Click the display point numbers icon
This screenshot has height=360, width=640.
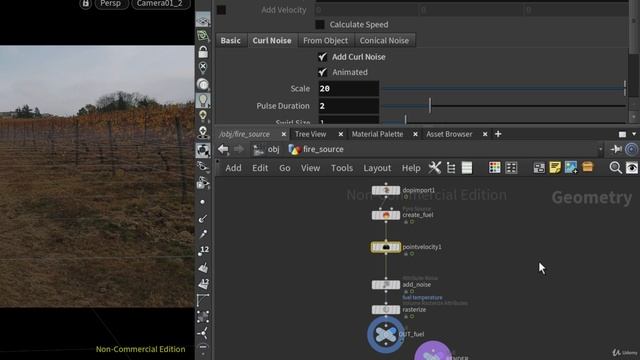click(x=203, y=251)
